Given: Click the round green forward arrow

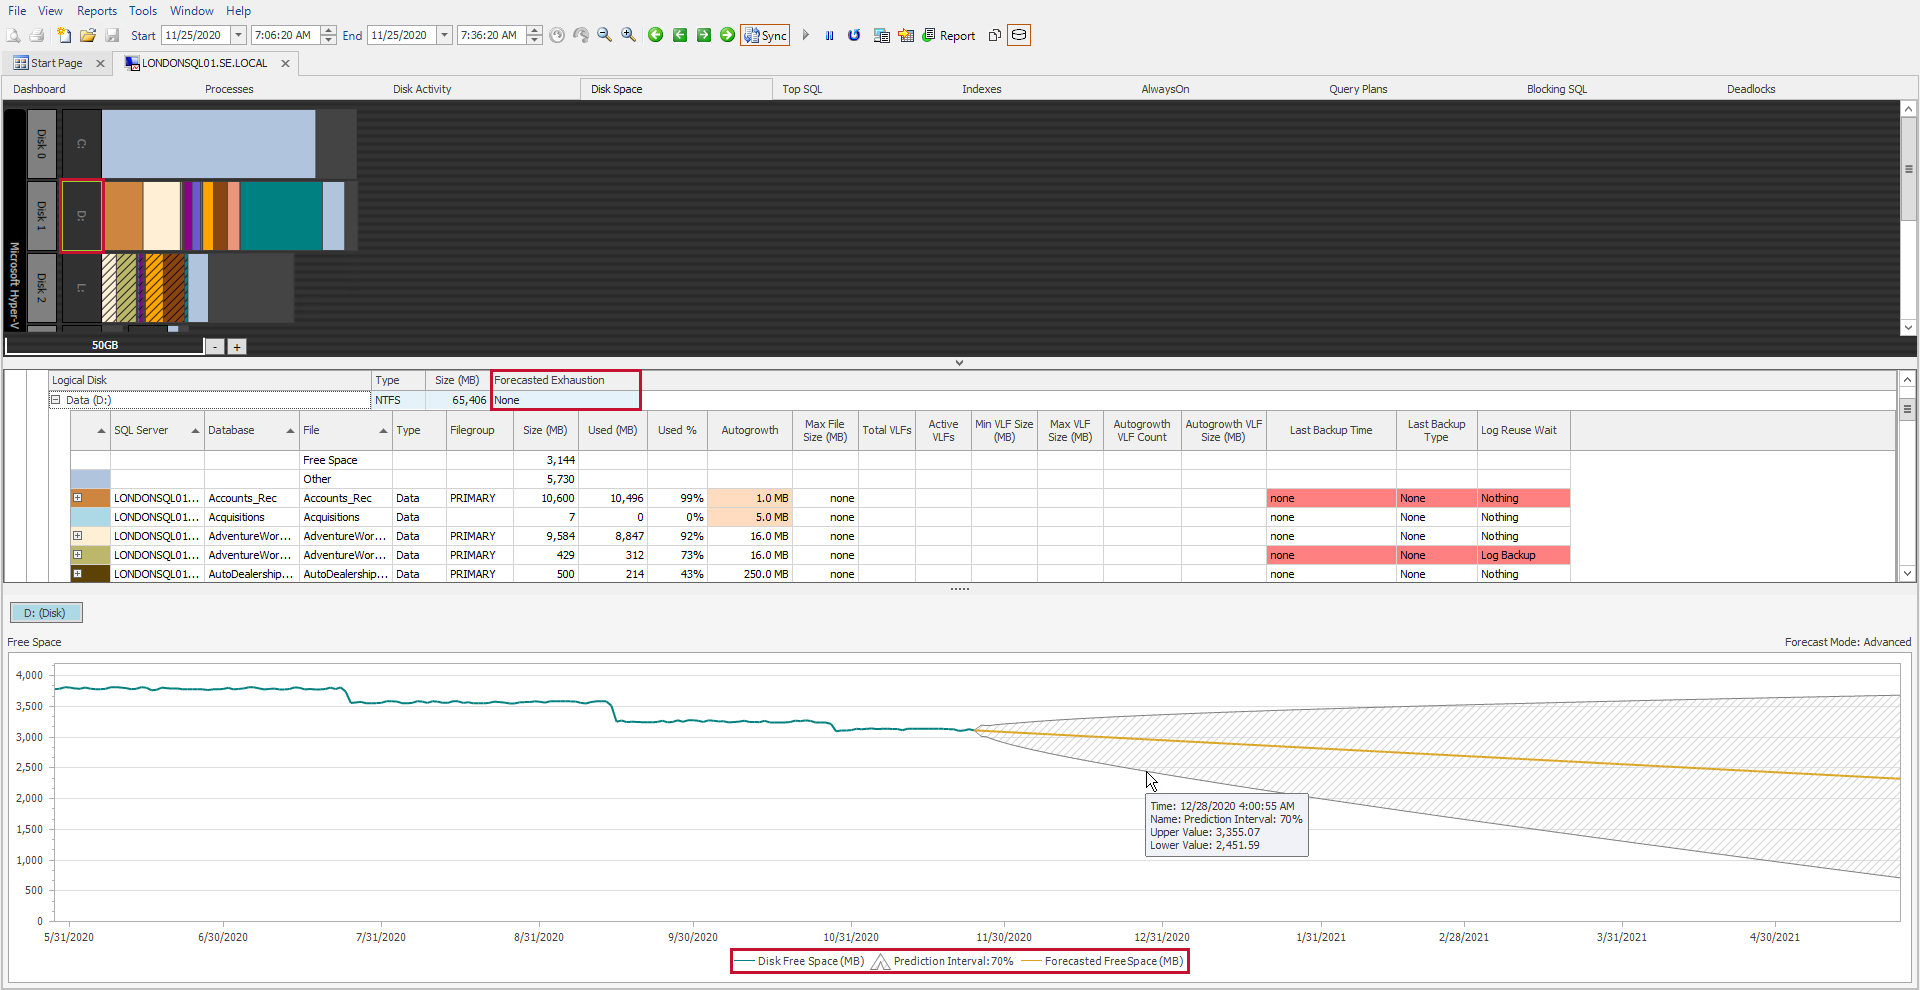Looking at the screenshot, I should point(728,35).
